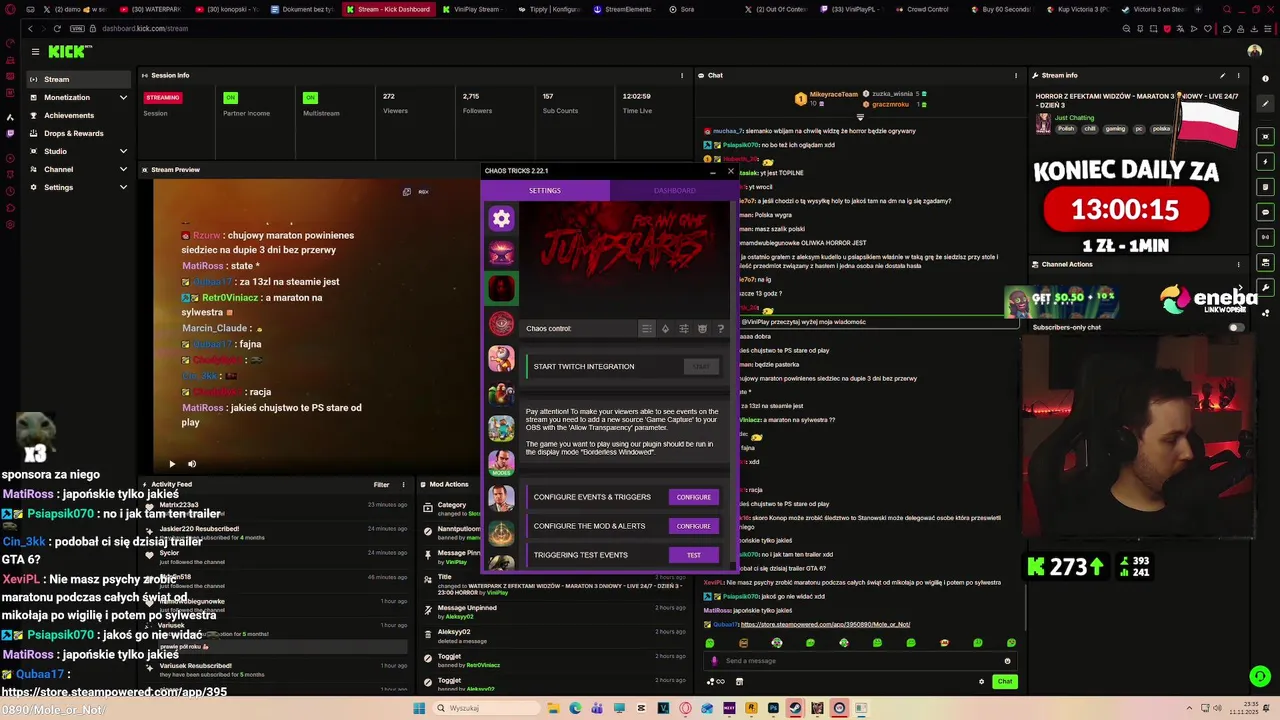Open Session Info panel three-dot menu
Screen dimensions: 1280x720
pos(682,75)
